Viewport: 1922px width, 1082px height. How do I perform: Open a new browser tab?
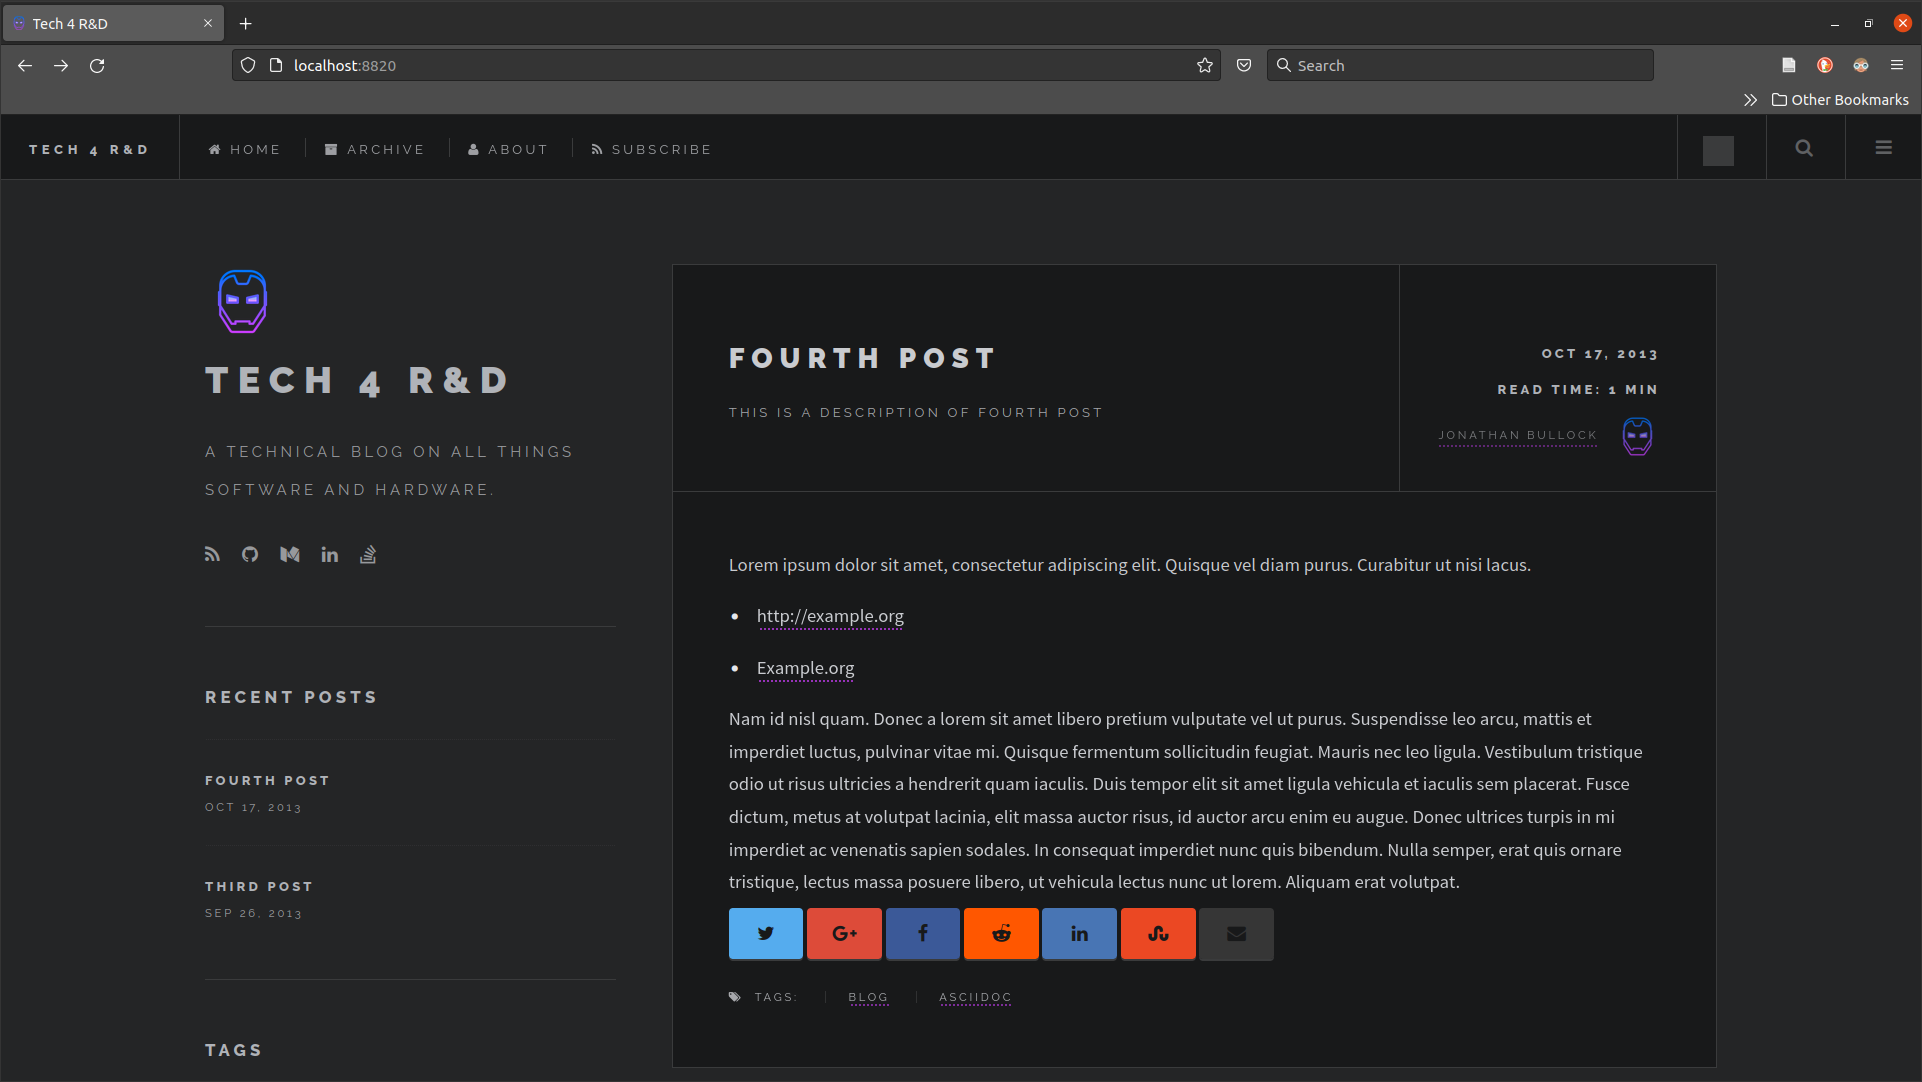[x=245, y=23]
